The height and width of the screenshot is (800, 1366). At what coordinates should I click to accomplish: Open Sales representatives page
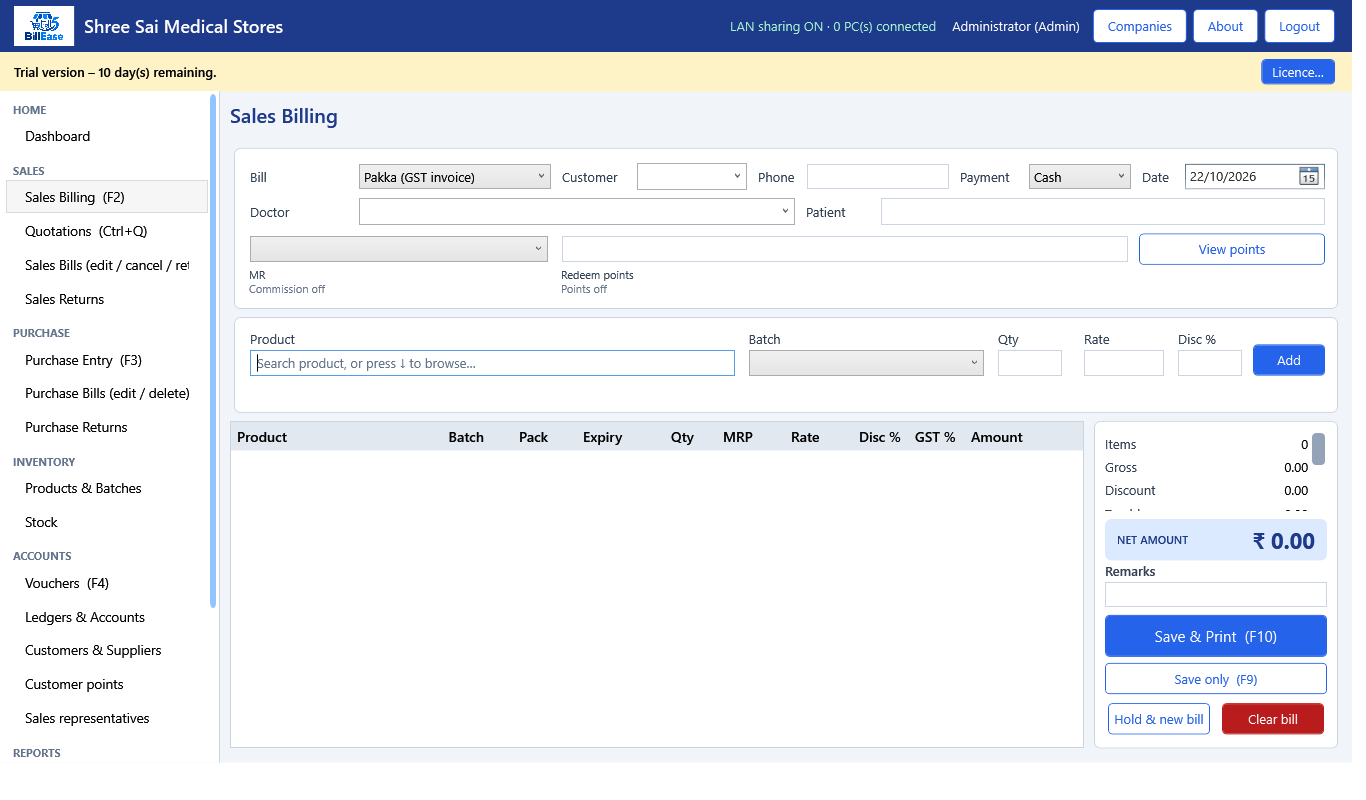107,718
